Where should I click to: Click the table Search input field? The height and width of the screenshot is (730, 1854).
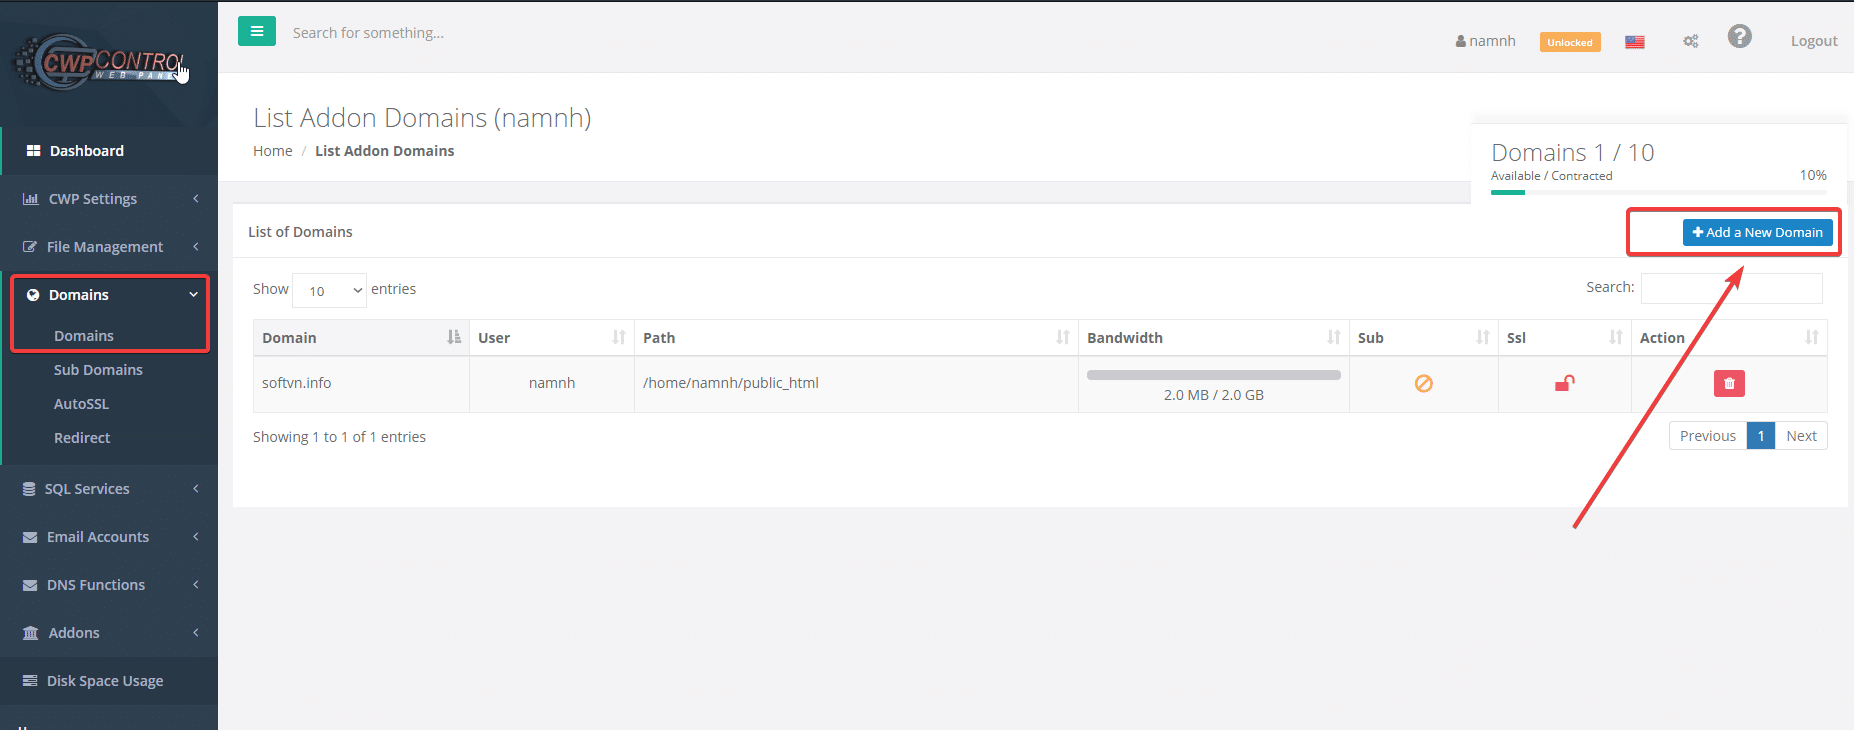(1731, 288)
